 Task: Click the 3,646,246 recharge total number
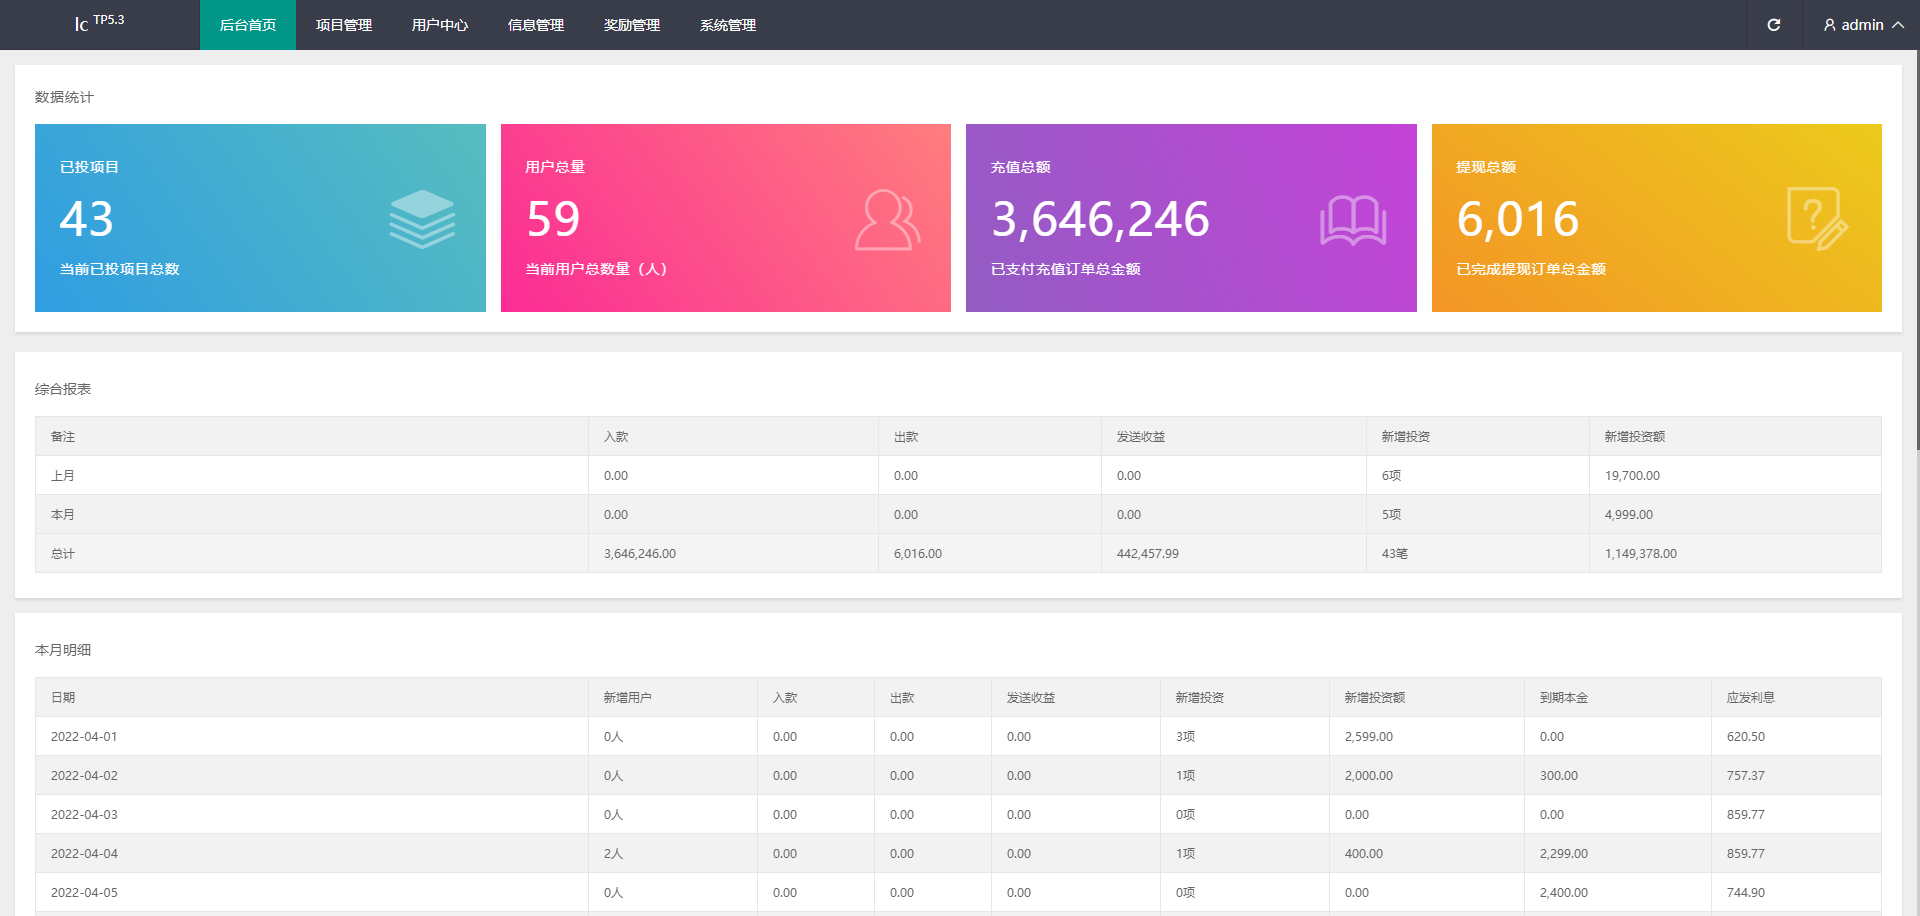click(x=1100, y=219)
